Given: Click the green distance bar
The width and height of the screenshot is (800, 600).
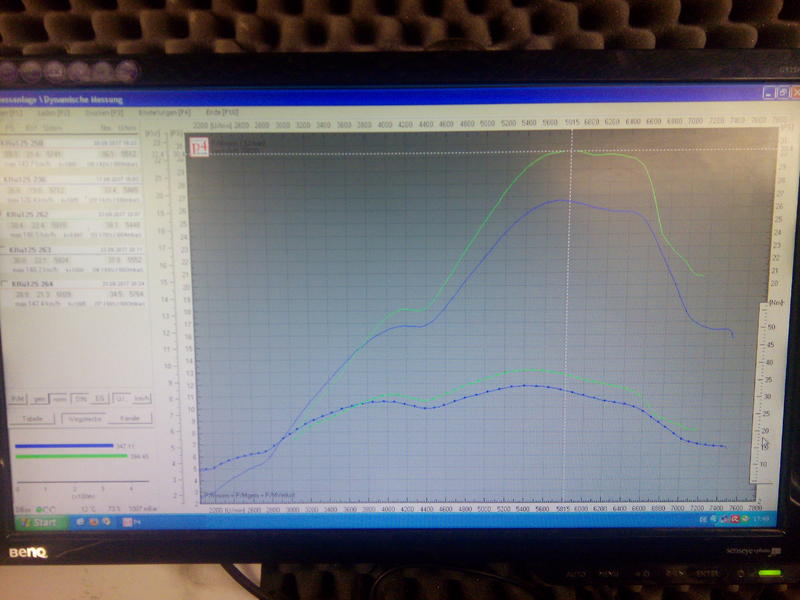Looking at the screenshot, I should tap(71, 456).
